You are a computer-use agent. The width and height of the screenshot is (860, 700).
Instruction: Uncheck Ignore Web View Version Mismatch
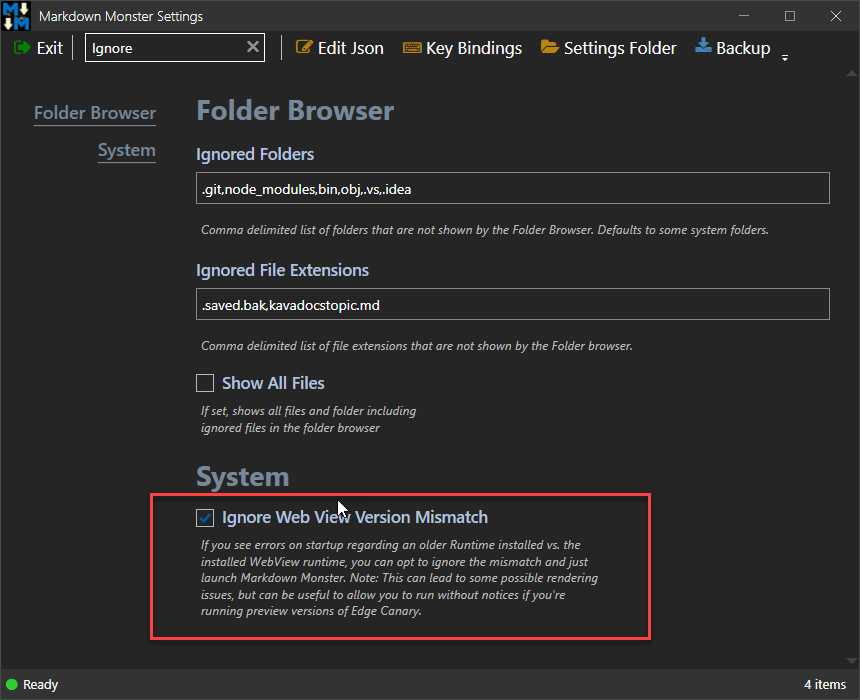tap(205, 518)
